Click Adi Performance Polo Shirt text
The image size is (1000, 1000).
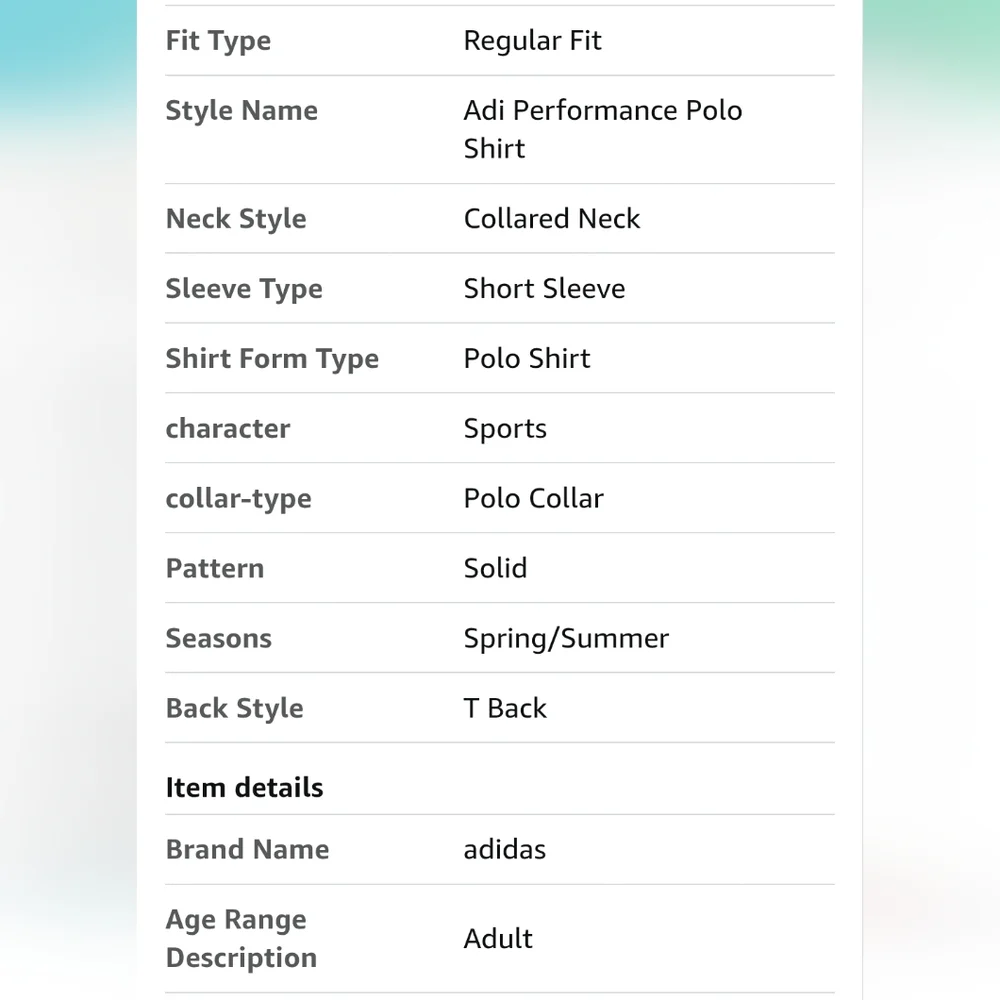pyautogui.click(x=603, y=129)
